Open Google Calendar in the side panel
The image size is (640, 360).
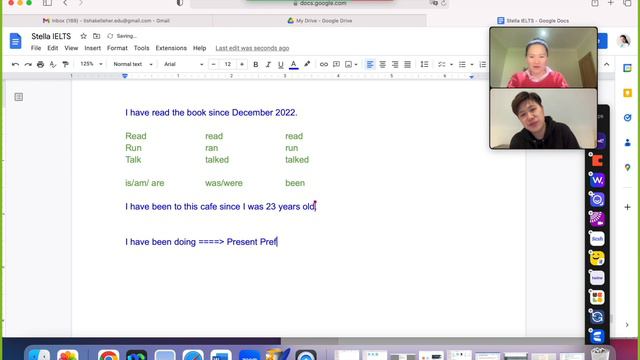coord(627,68)
